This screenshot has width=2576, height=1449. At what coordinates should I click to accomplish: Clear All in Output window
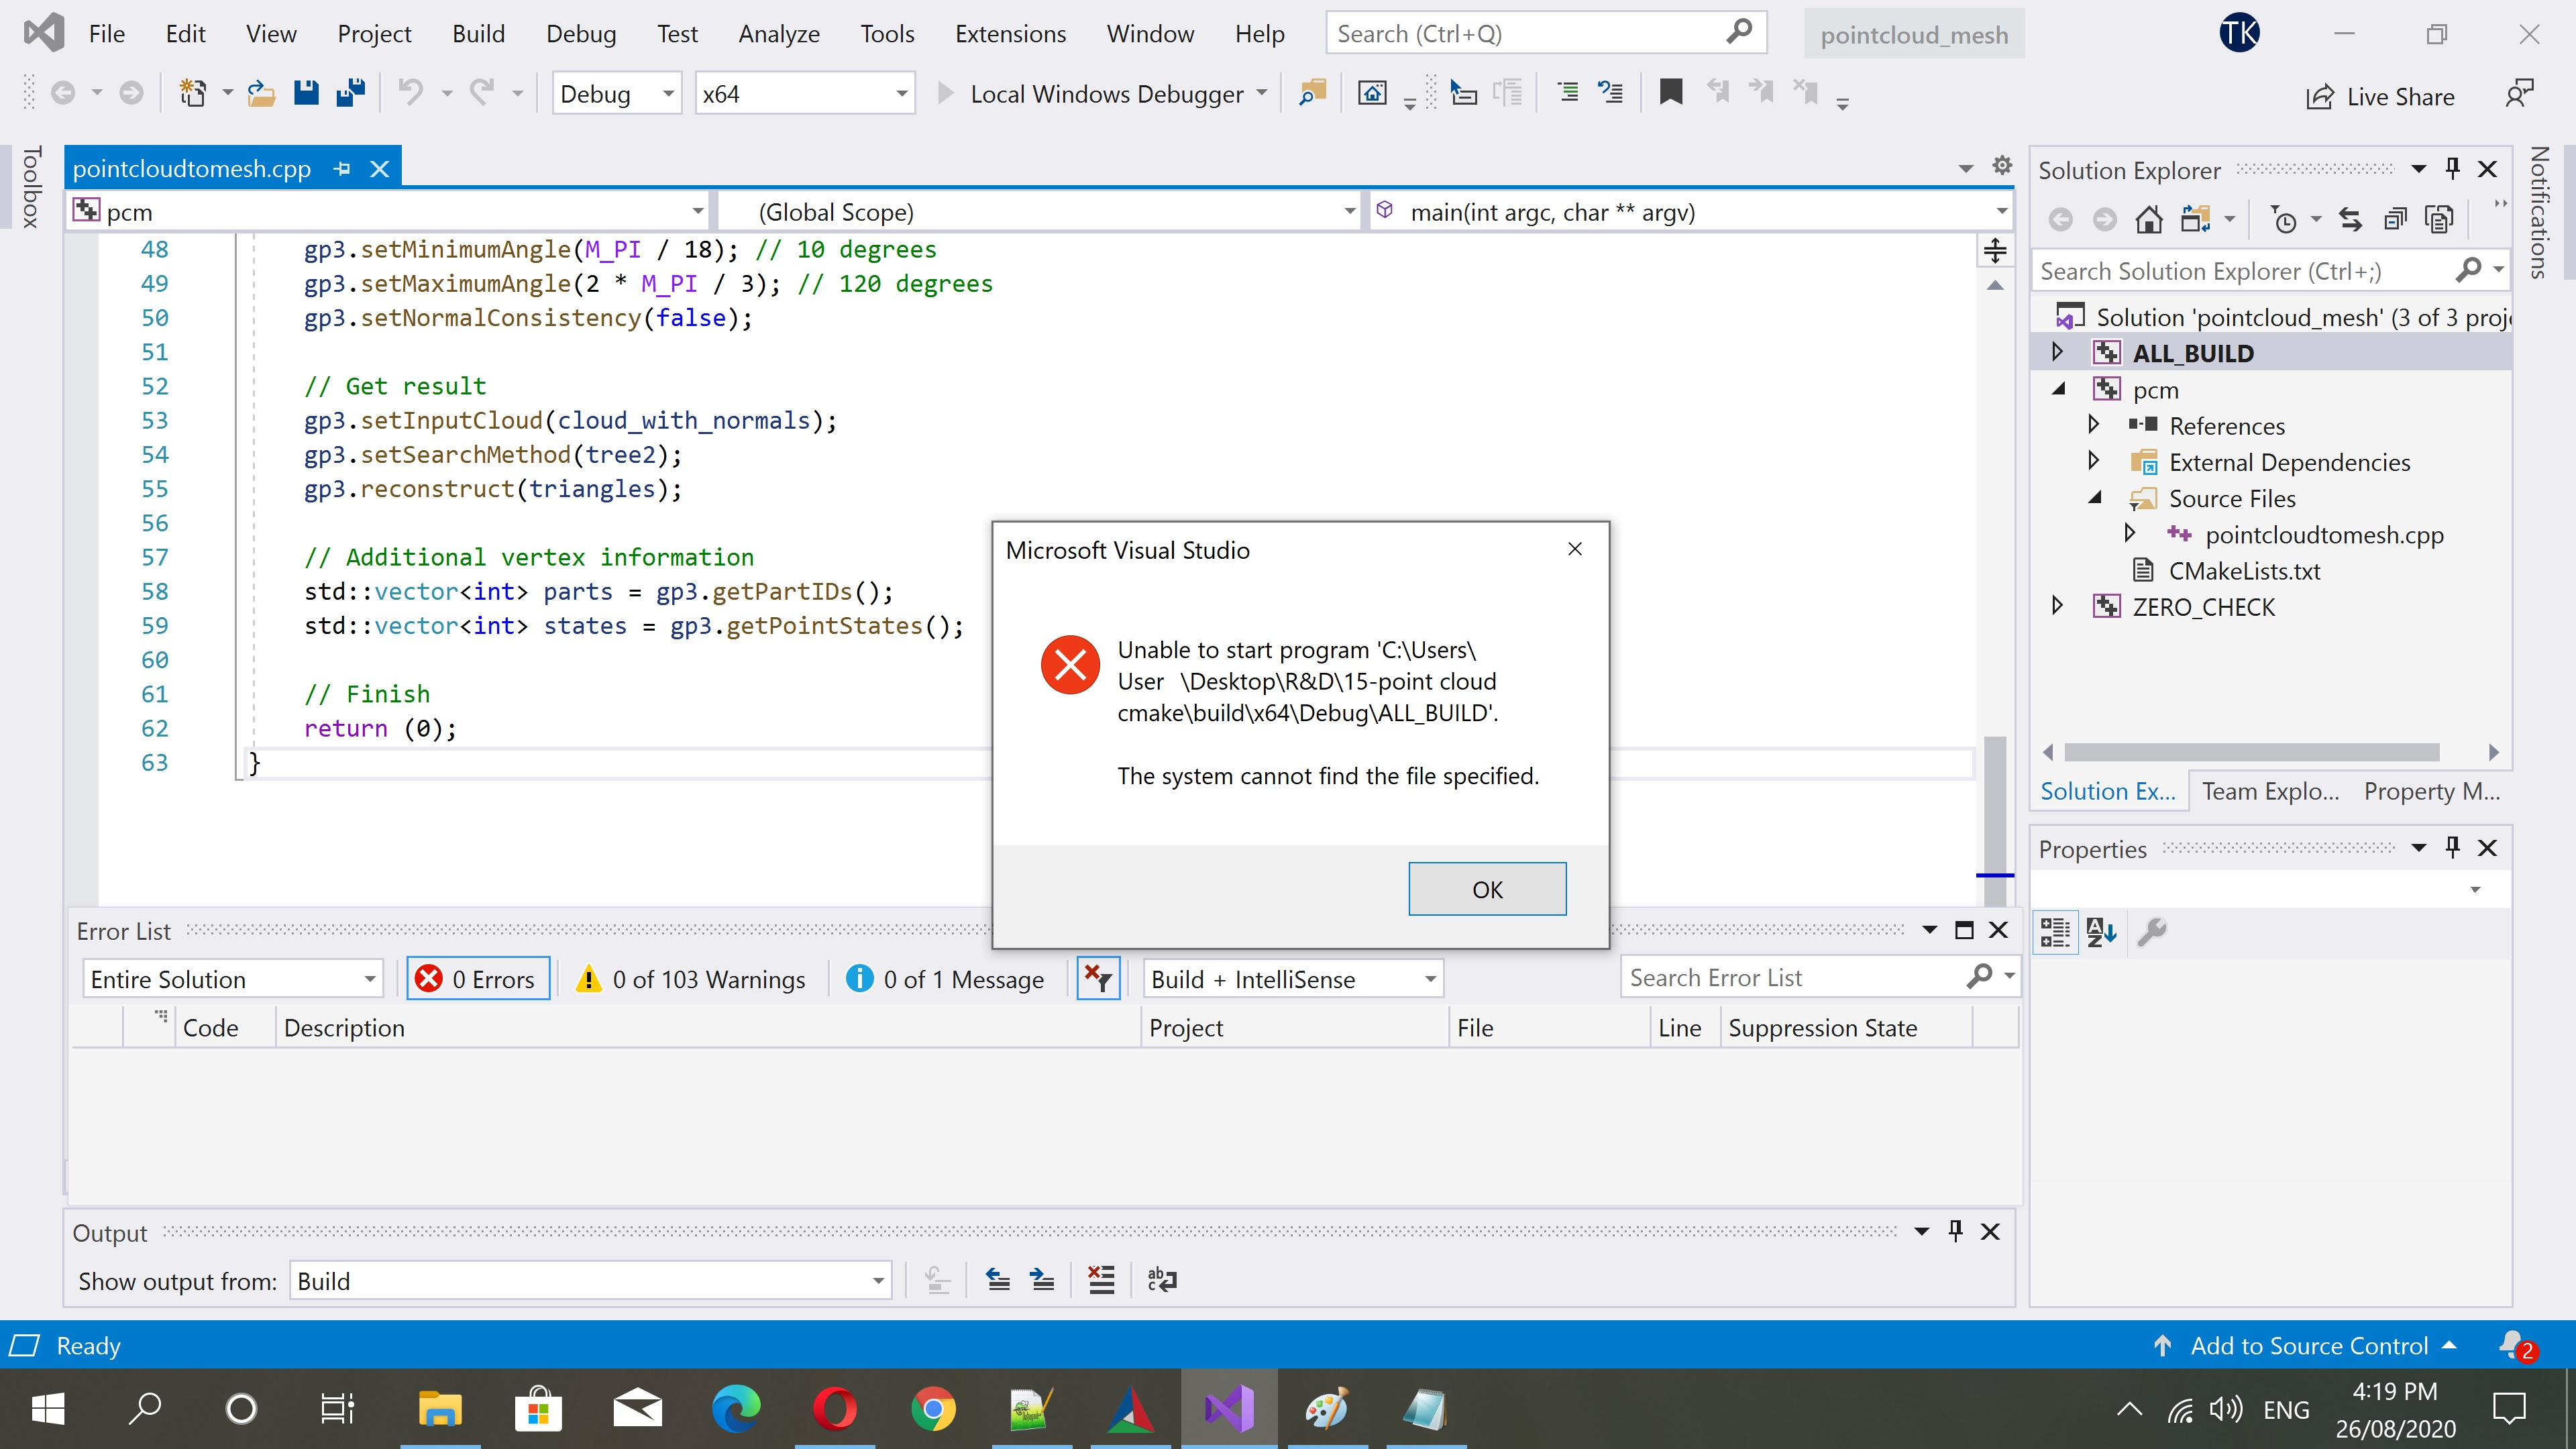(1101, 1279)
